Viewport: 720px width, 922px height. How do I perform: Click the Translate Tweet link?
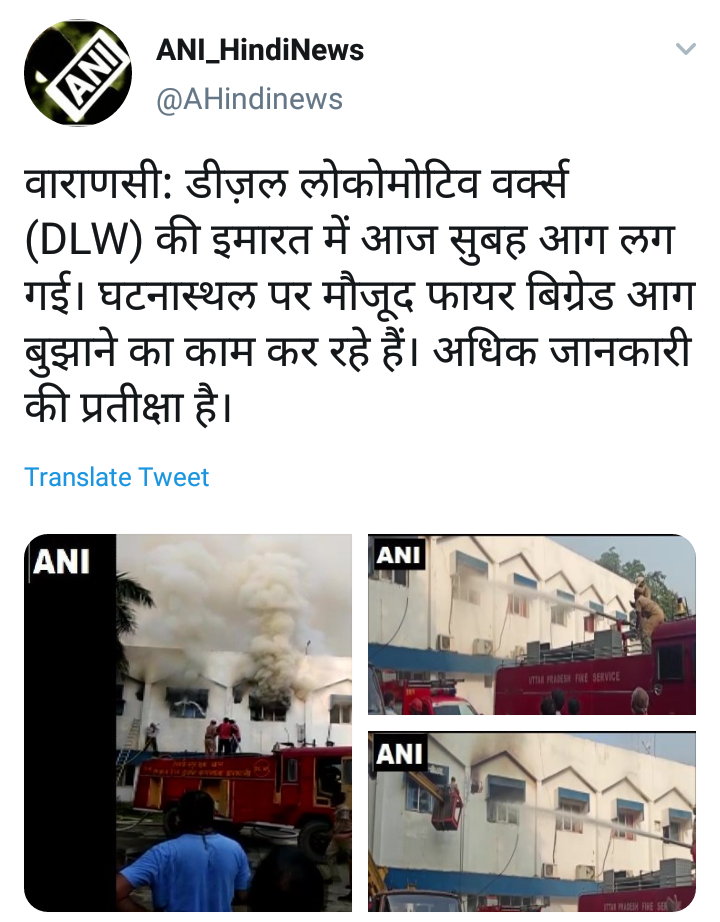(116, 477)
